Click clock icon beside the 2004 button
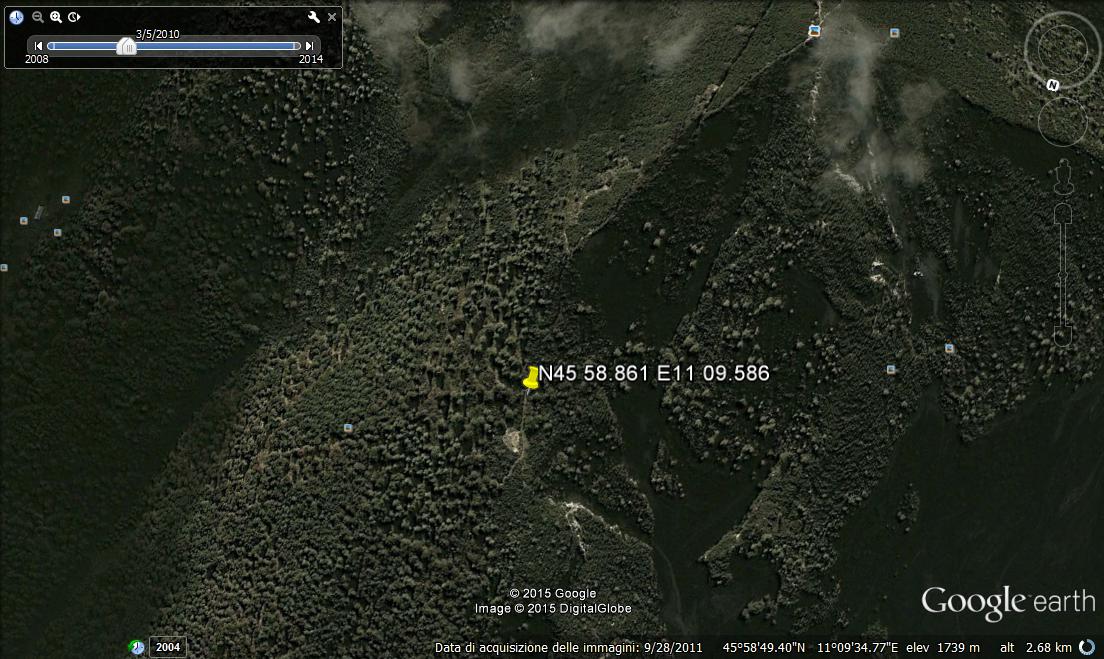 pyautogui.click(x=137, y=647)
